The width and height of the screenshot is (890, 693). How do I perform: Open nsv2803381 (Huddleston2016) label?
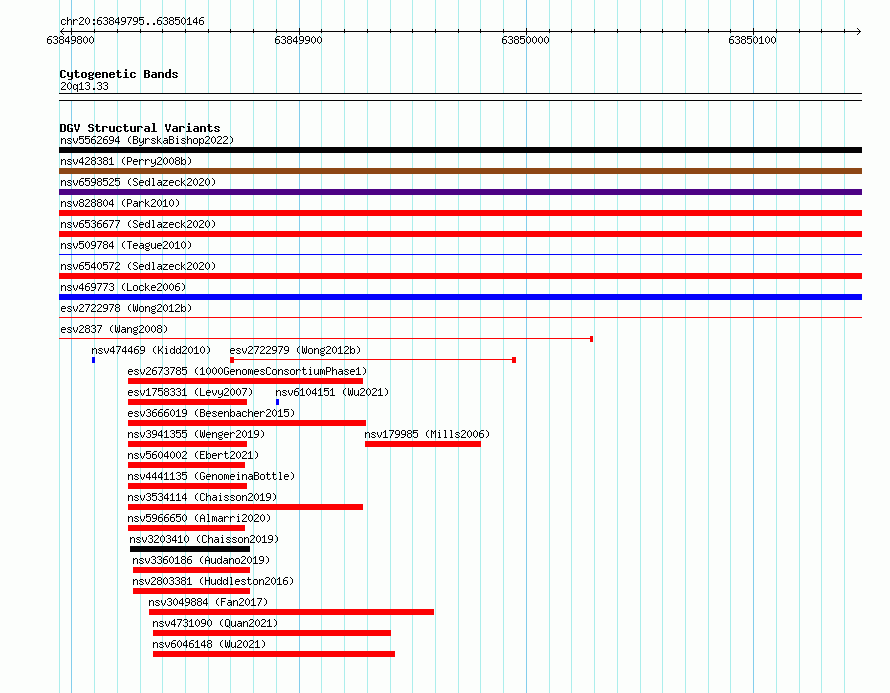pyautogui.click(x=213, y=581)
